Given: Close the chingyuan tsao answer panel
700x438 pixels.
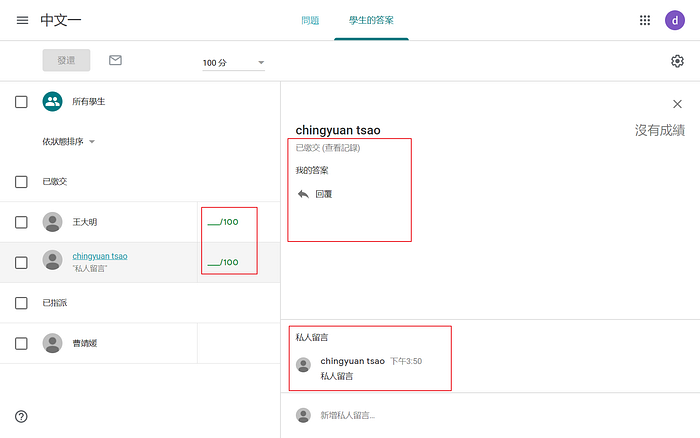Looking at the screenshot, I should [677, 104].
